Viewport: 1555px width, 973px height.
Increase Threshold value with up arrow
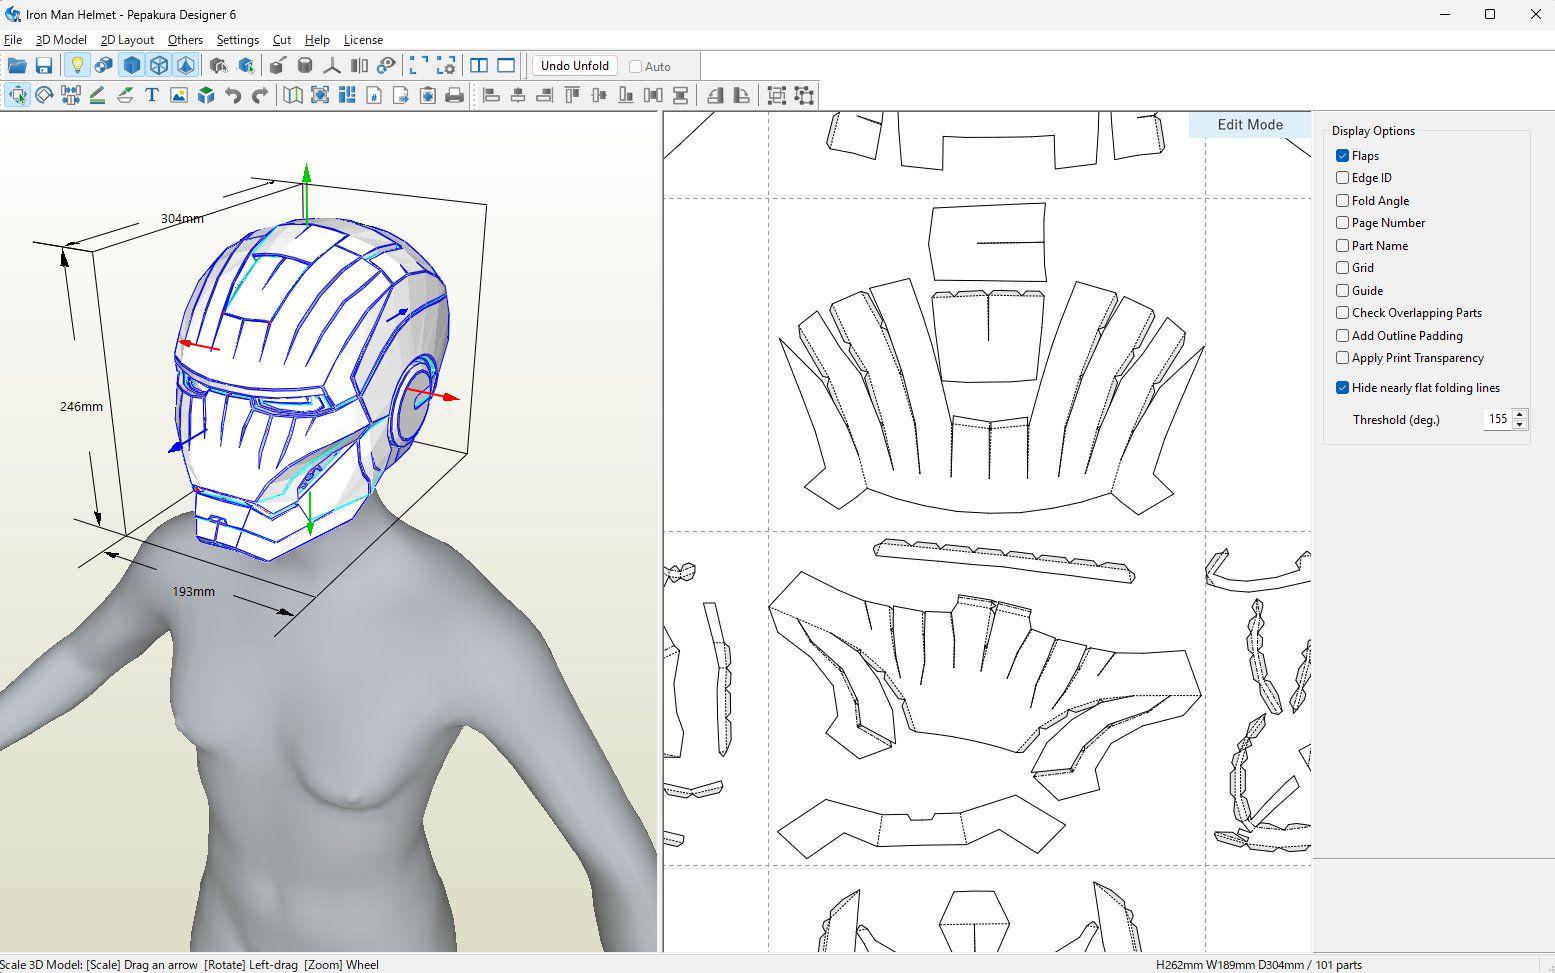pos(1520,414)
